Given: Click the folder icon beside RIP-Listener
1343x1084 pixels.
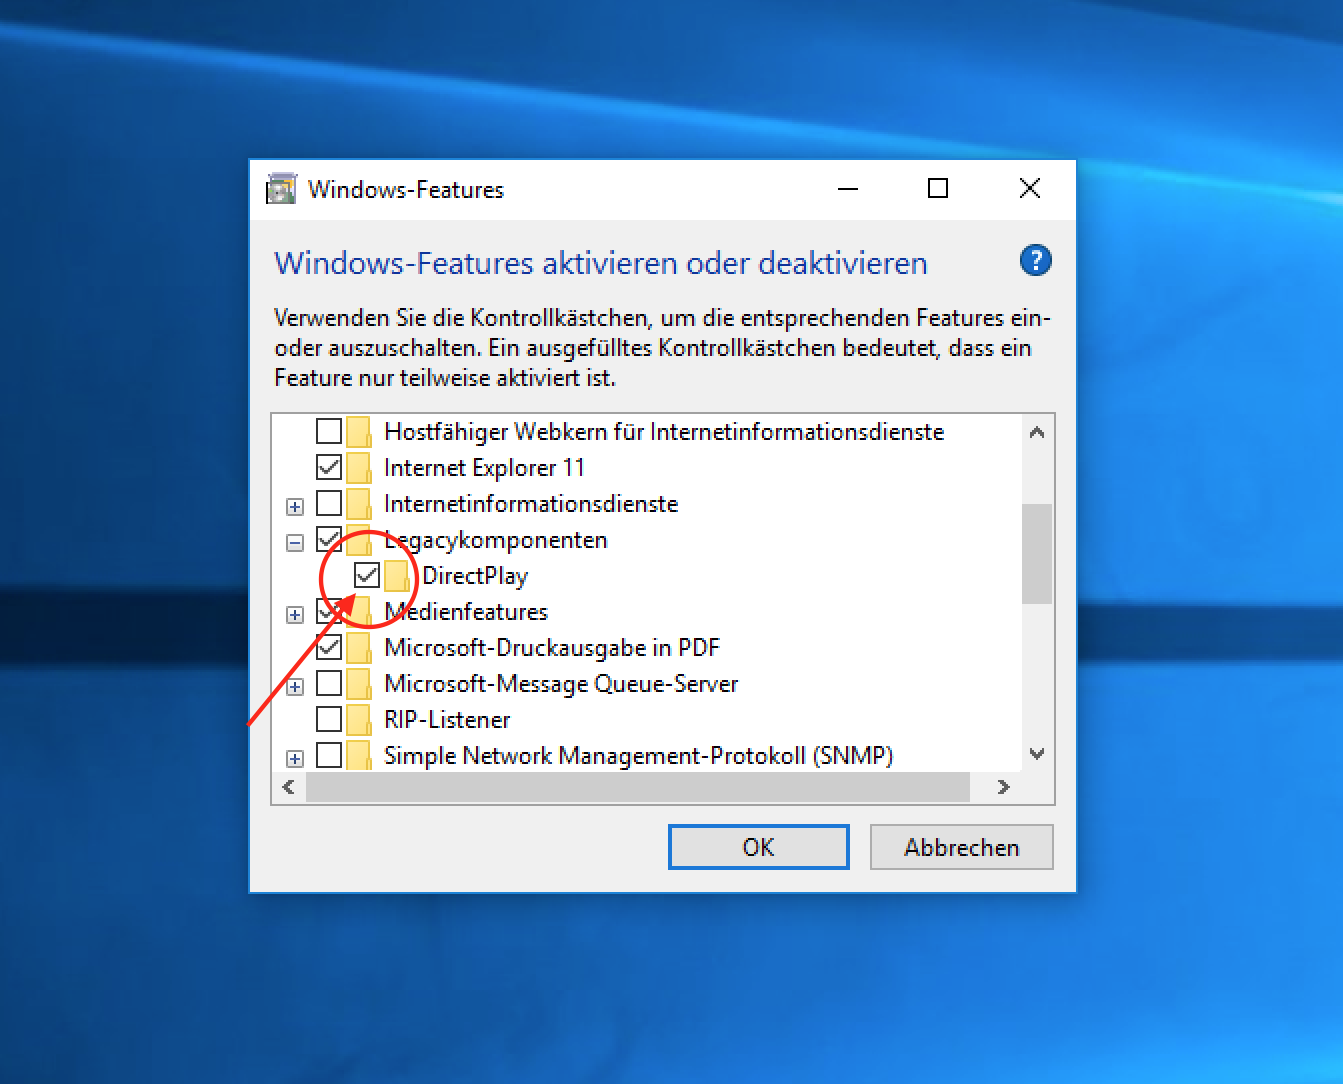Looking at the screenshot, I should [x=358, y=719].
